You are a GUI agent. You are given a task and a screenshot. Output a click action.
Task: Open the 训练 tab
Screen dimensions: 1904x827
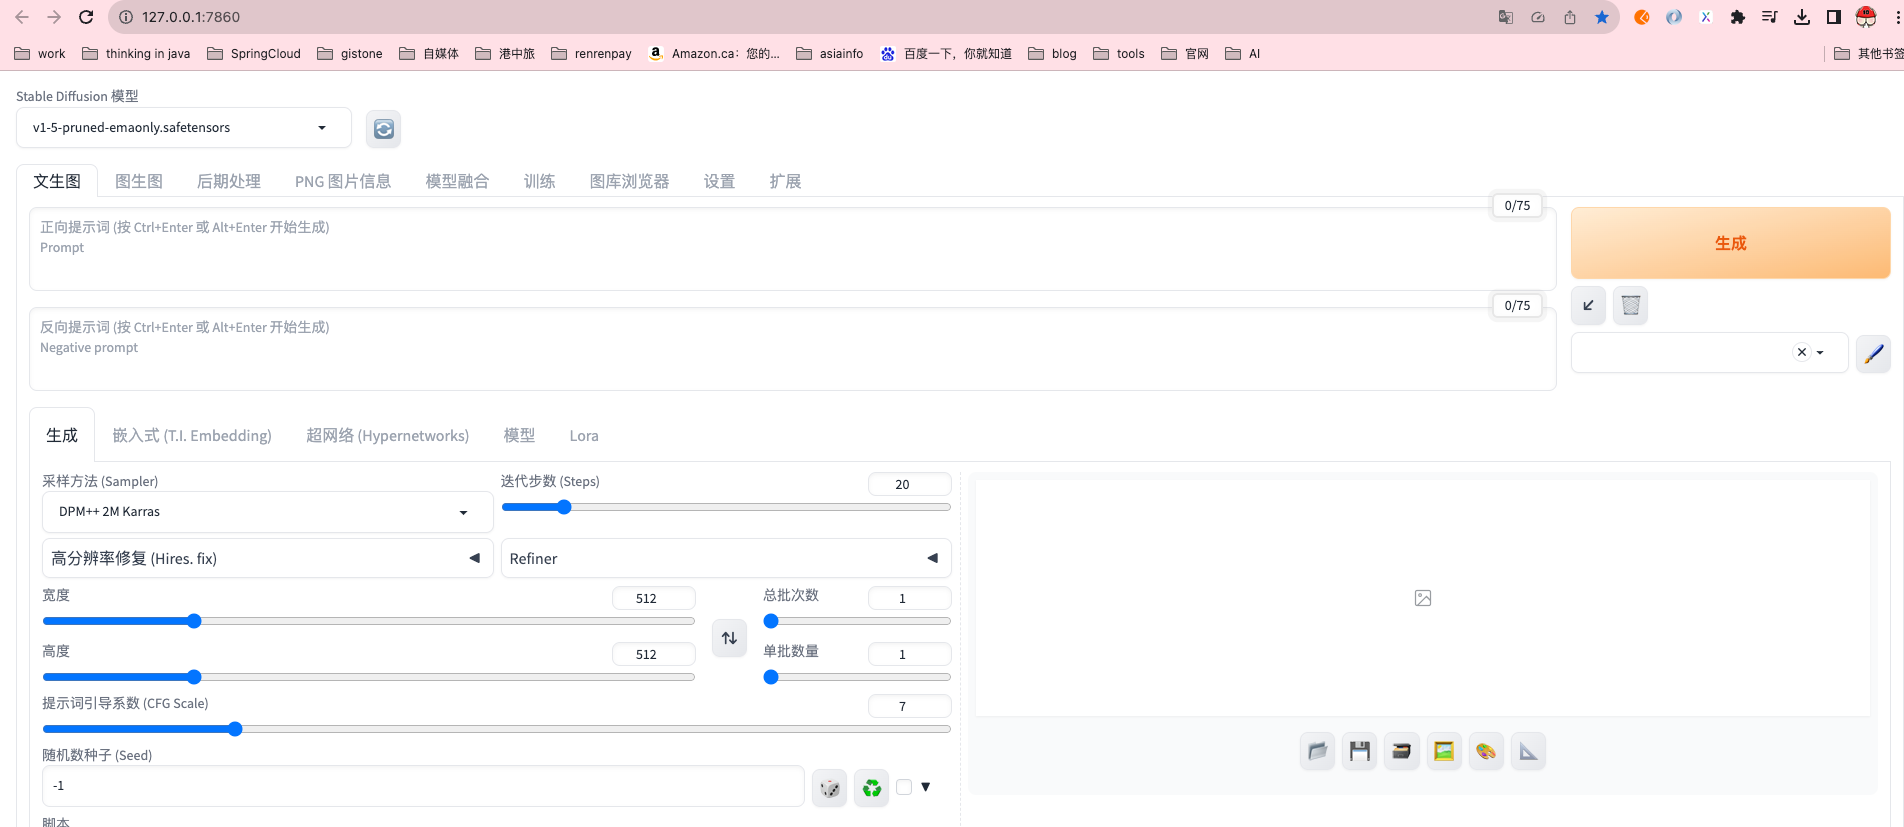pos(540,181)
